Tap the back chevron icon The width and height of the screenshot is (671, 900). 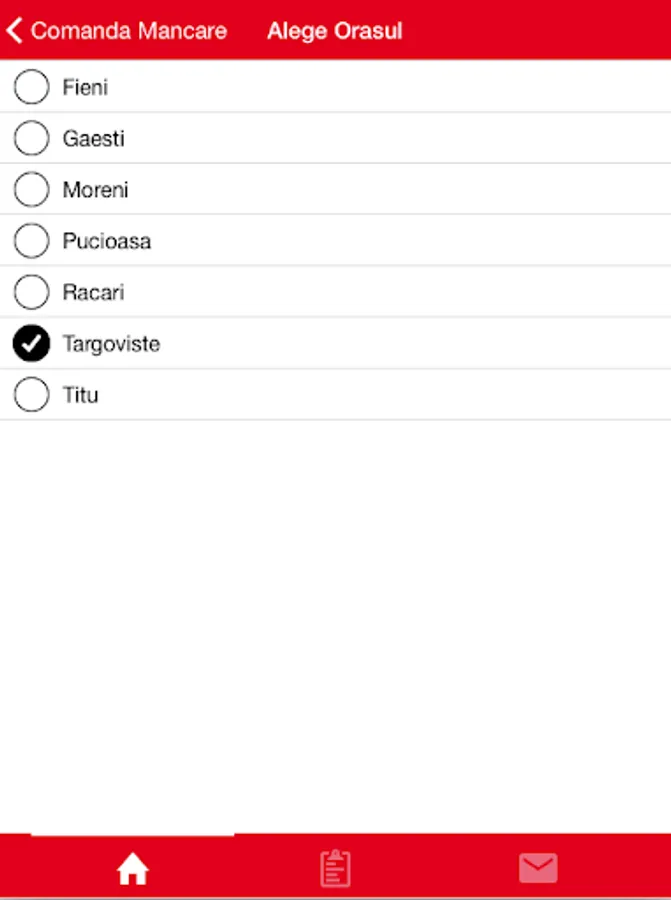[x=14, y=31]
